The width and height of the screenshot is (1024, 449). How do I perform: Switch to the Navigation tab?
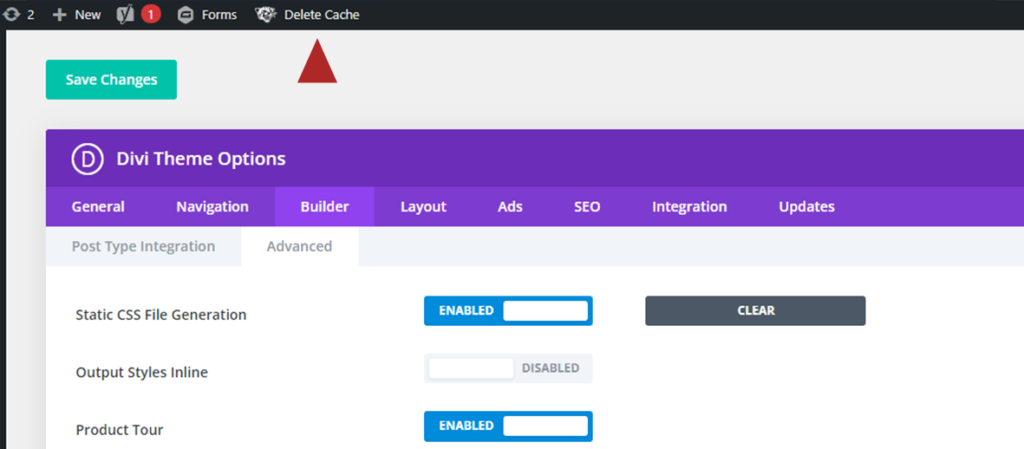(212, 207)
